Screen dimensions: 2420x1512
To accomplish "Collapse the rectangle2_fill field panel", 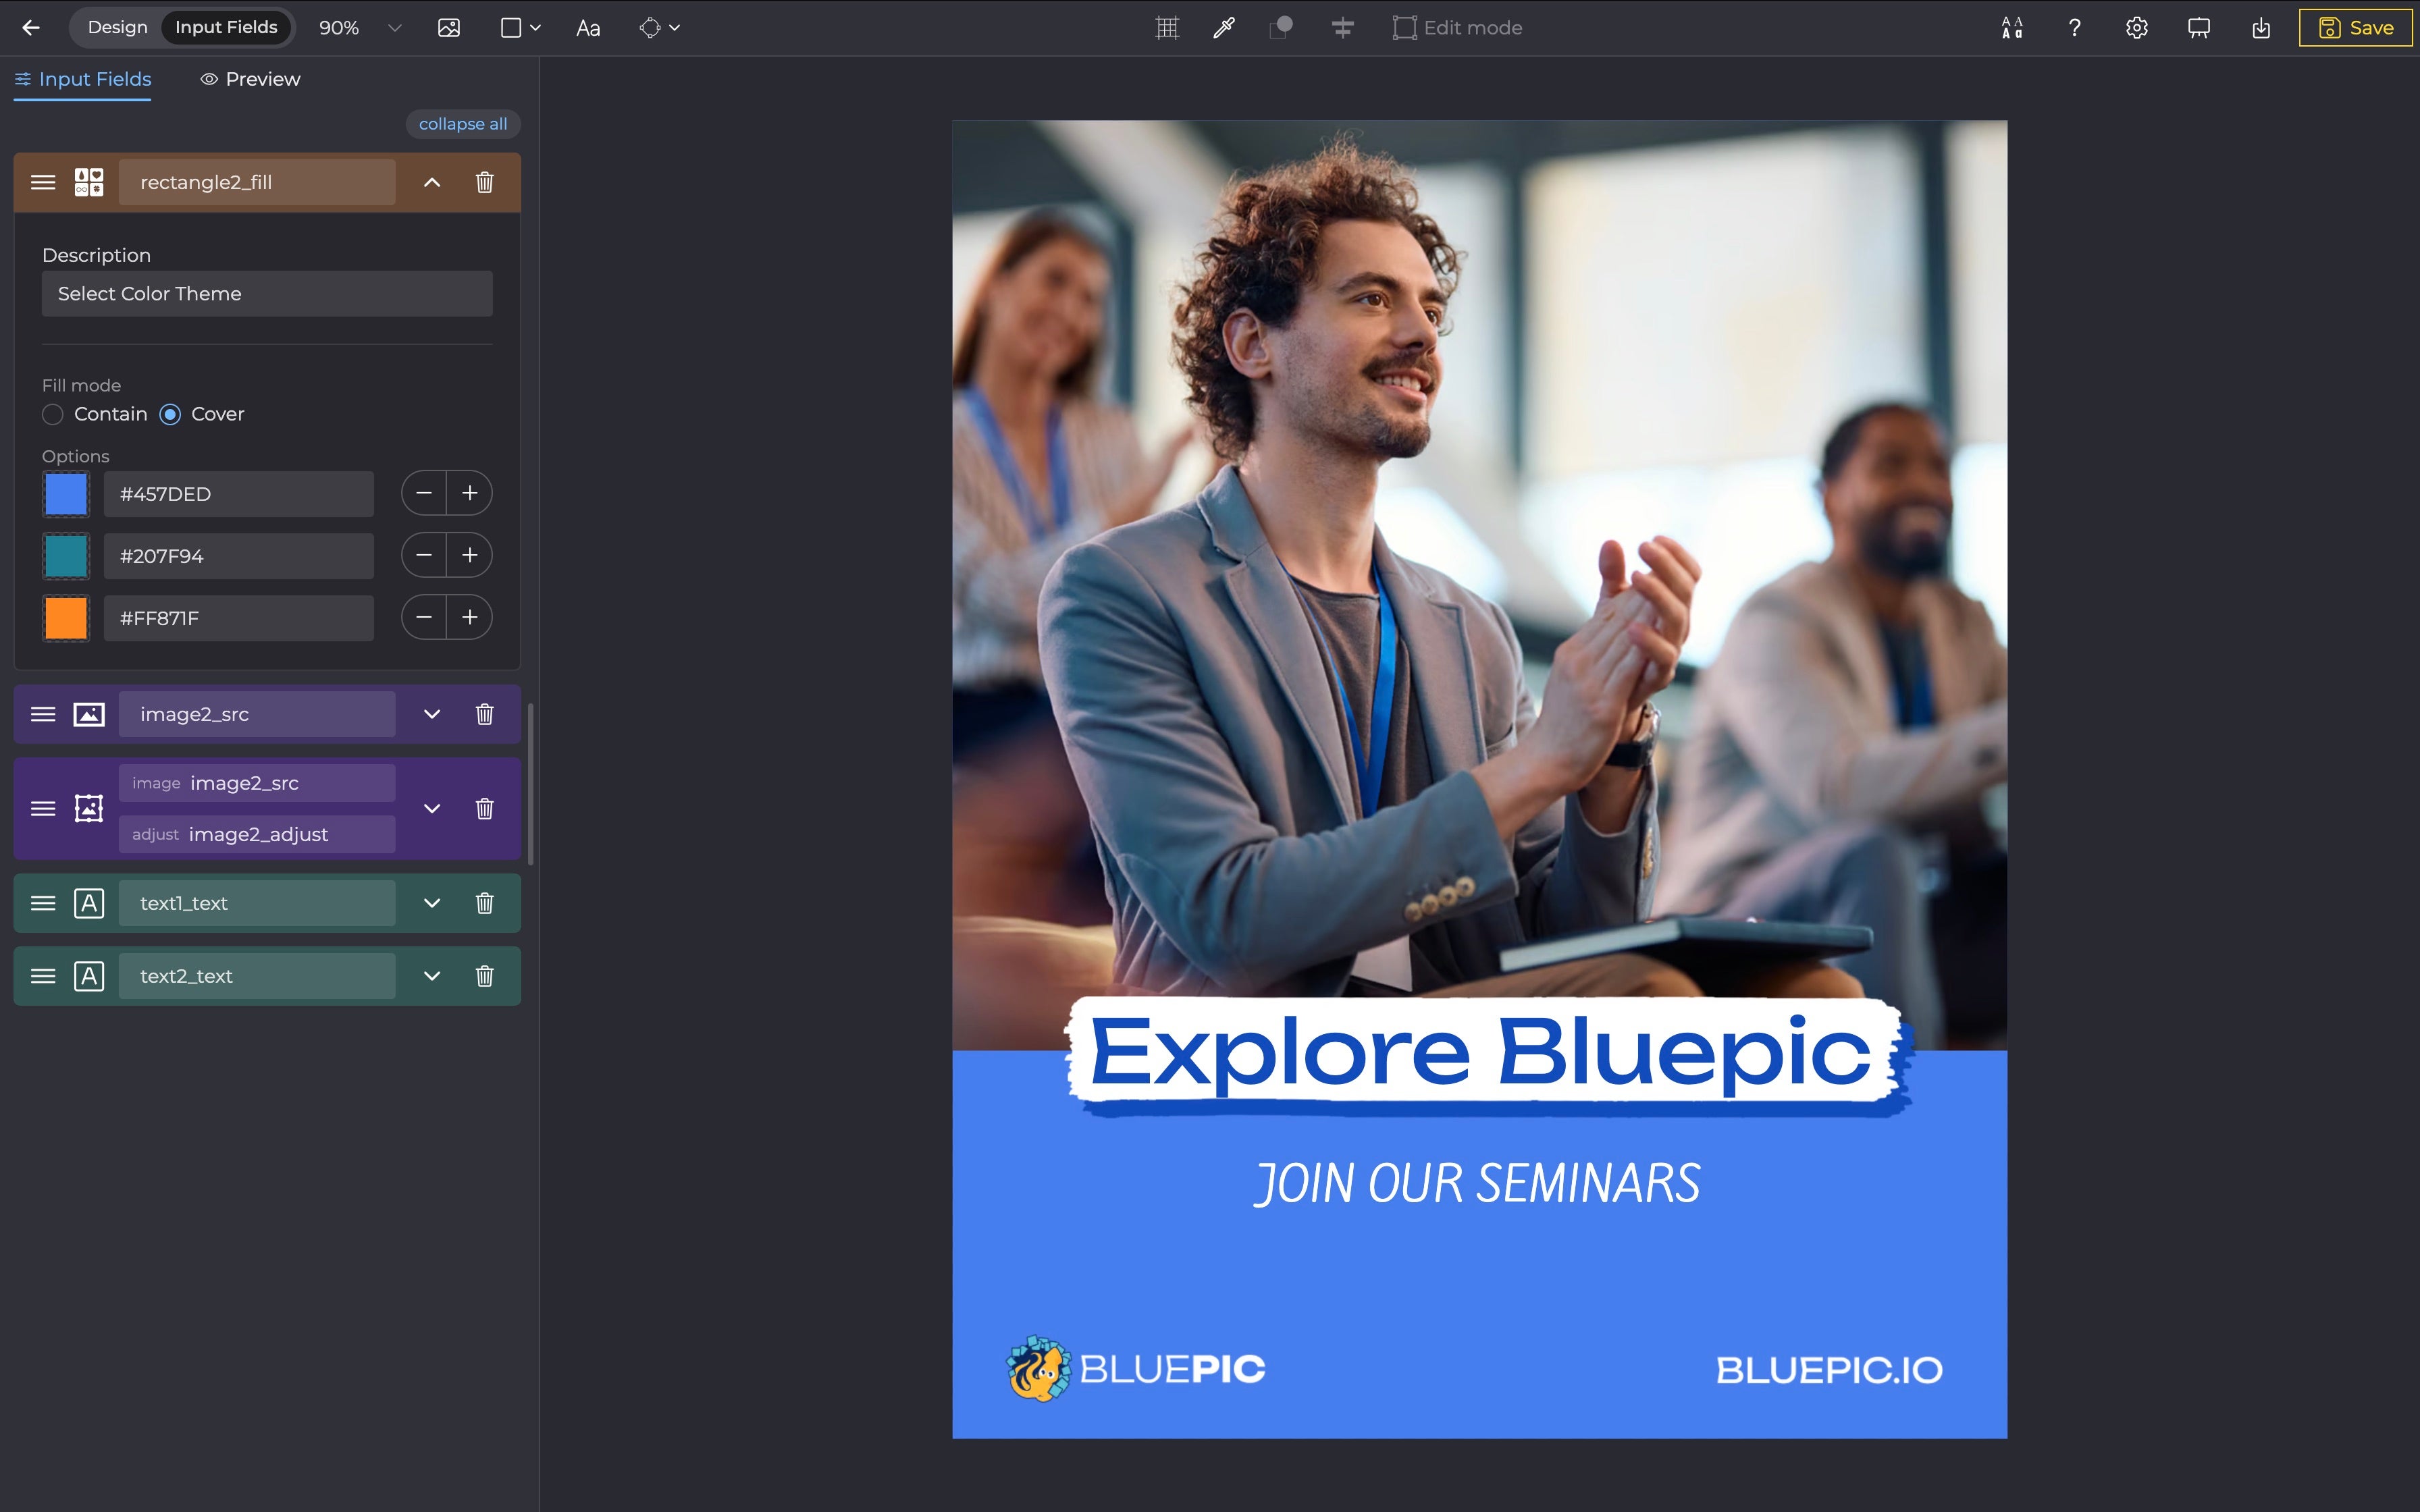I will (x=431, y=182).
